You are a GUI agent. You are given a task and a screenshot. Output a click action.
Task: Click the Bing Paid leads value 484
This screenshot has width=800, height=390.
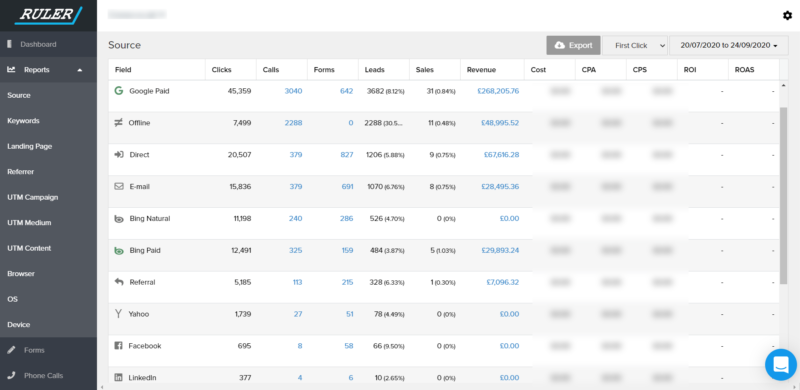coord(376,251)
